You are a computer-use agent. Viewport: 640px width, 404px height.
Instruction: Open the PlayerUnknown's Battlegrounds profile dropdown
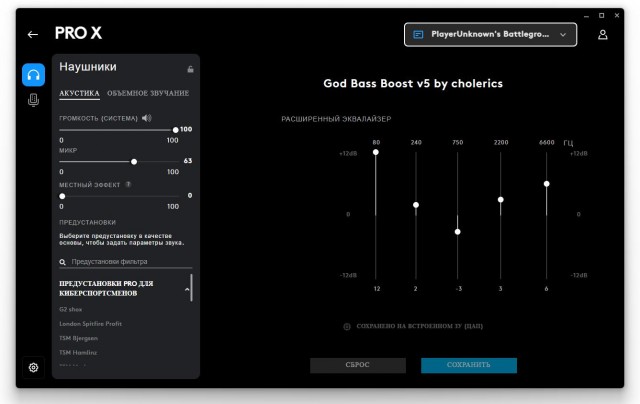[490, 35]
